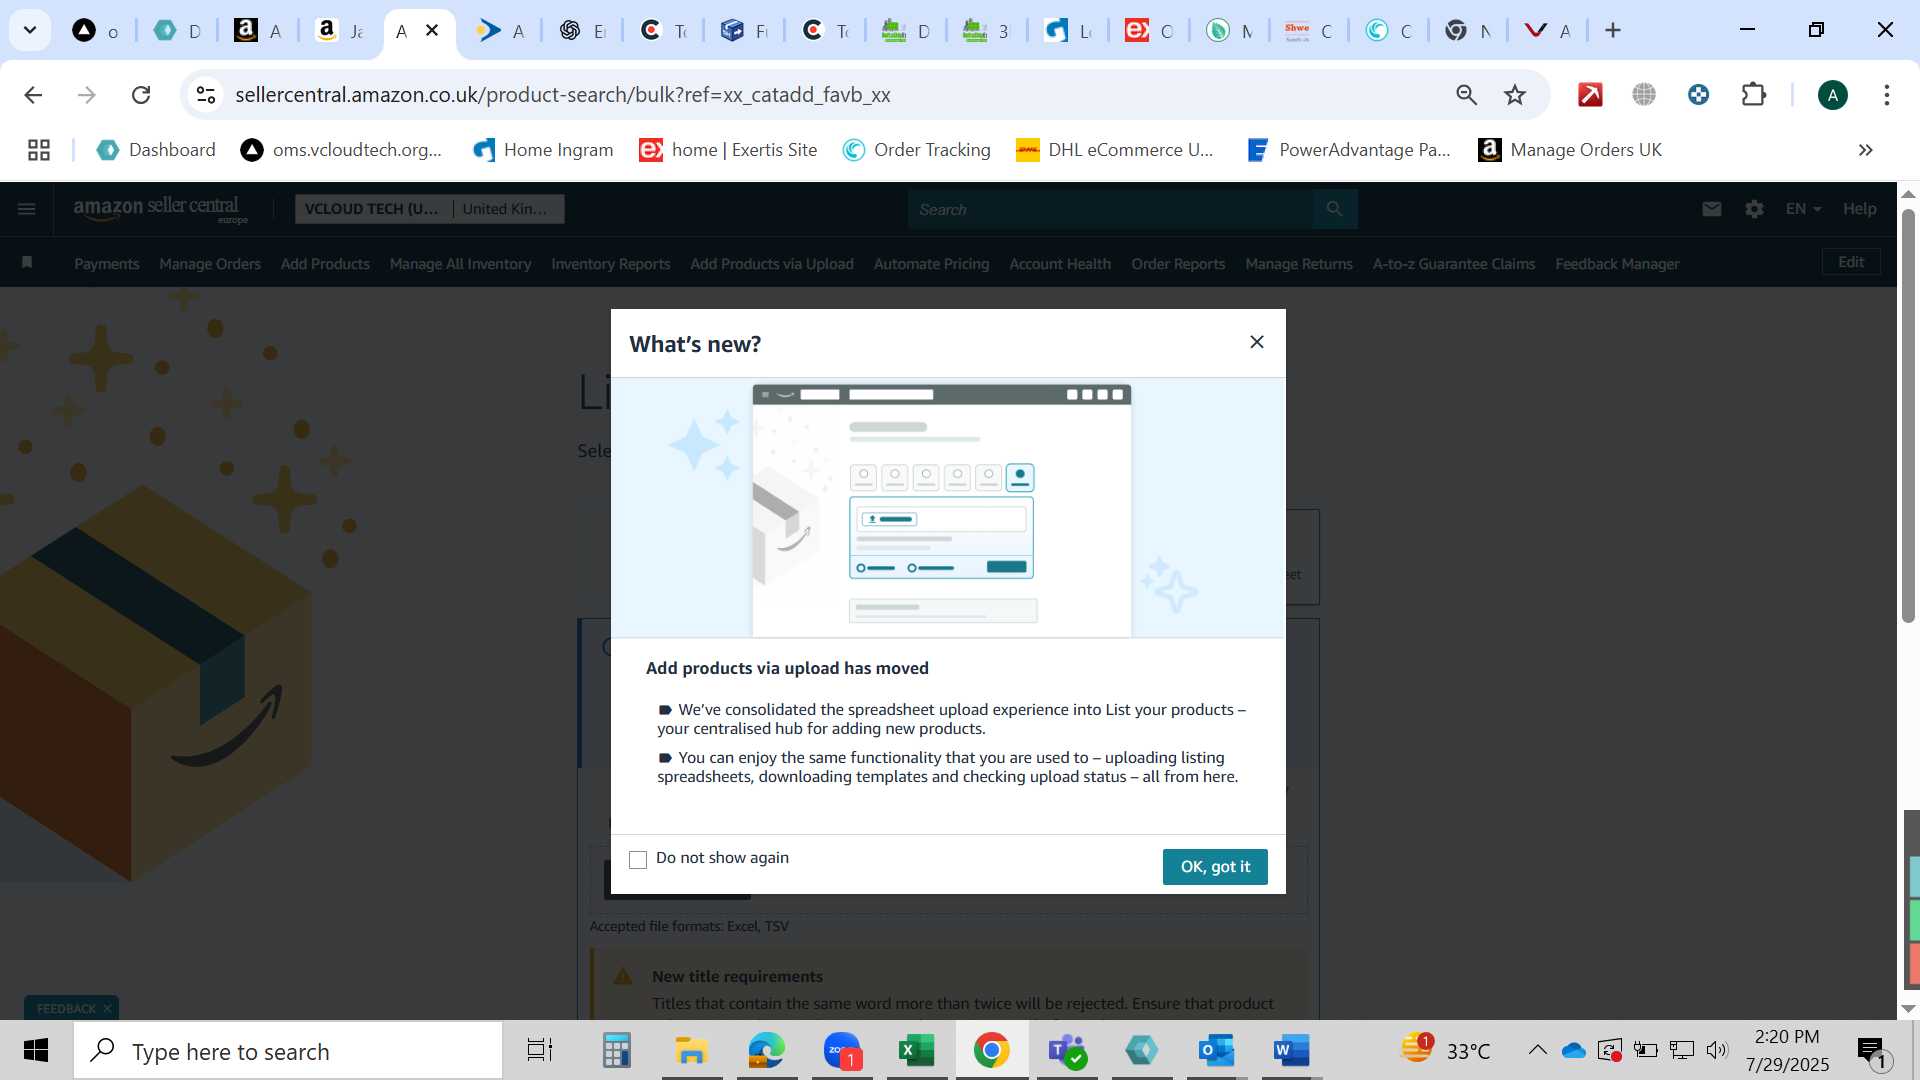Open the PowerAdvantage bookmark
Screen dimensions: 1920x1080
(x=1348, y=150)
